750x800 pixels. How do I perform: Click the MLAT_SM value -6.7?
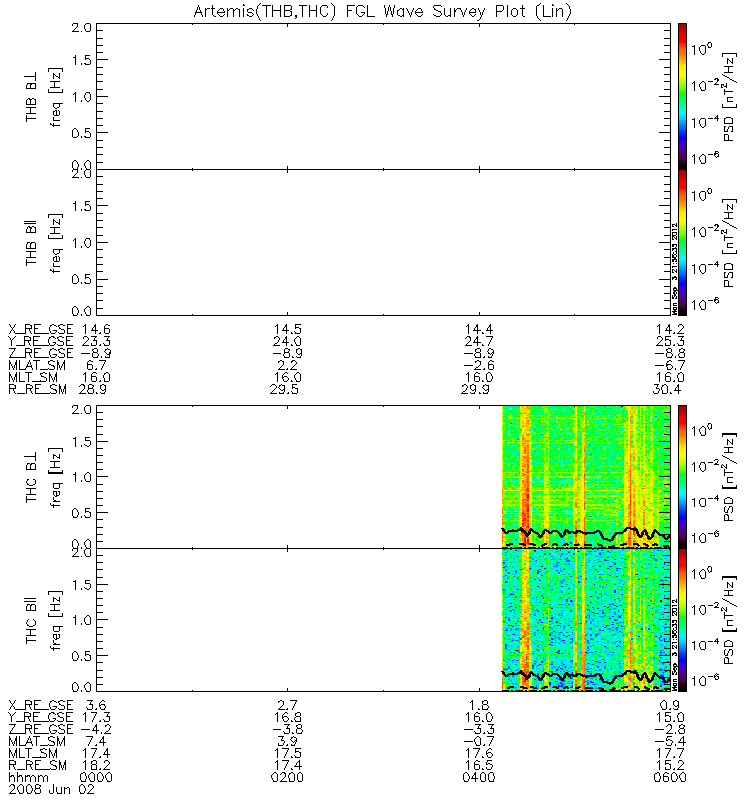[670, 365]
